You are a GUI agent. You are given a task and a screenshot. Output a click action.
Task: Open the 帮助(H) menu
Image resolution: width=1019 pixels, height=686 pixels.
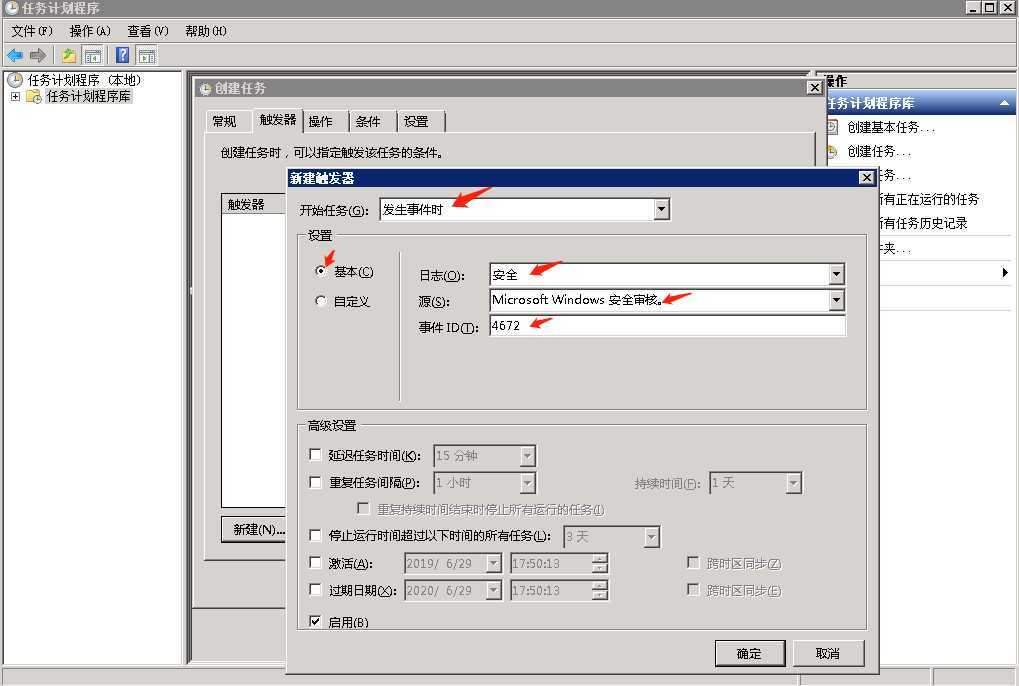[205, 31]
